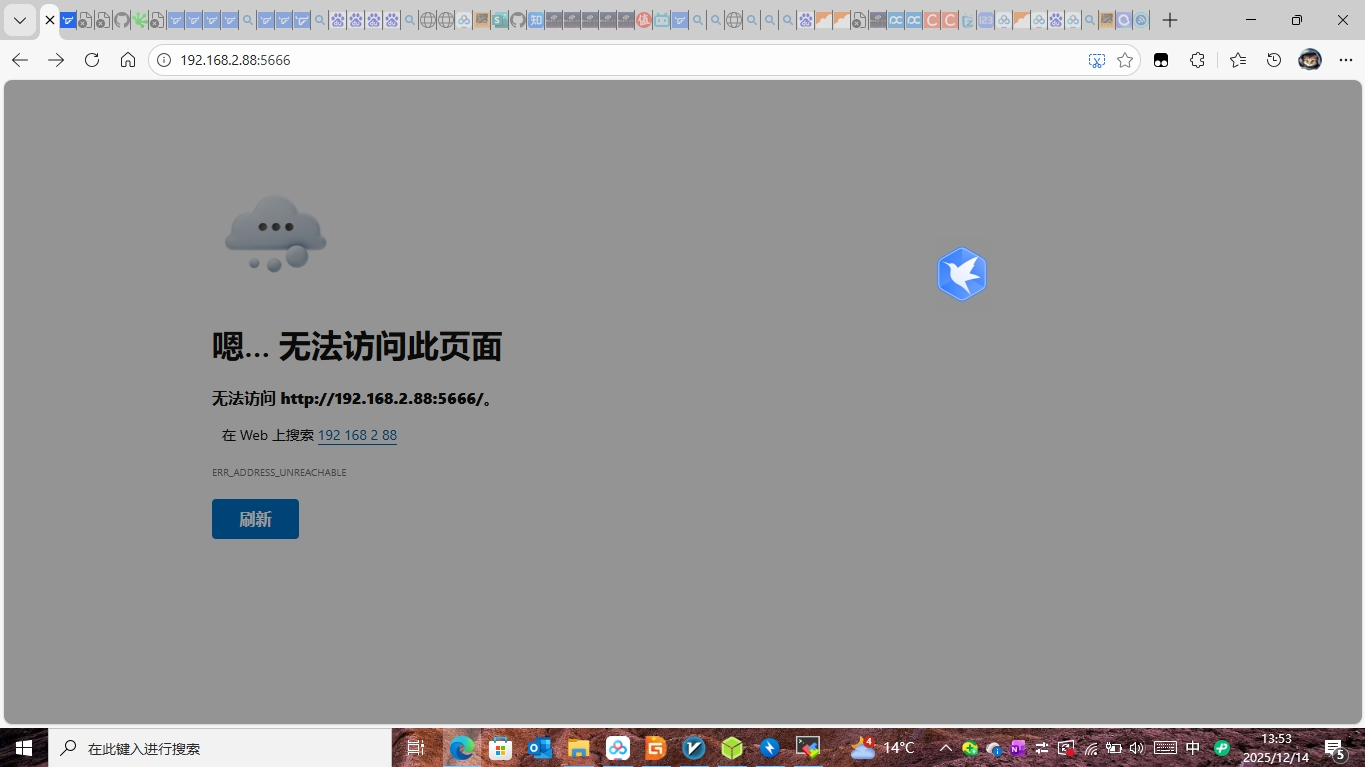1365x767 pixels.
Task: Open the weather widget showing 14°C
Action: tap(882, 747)
